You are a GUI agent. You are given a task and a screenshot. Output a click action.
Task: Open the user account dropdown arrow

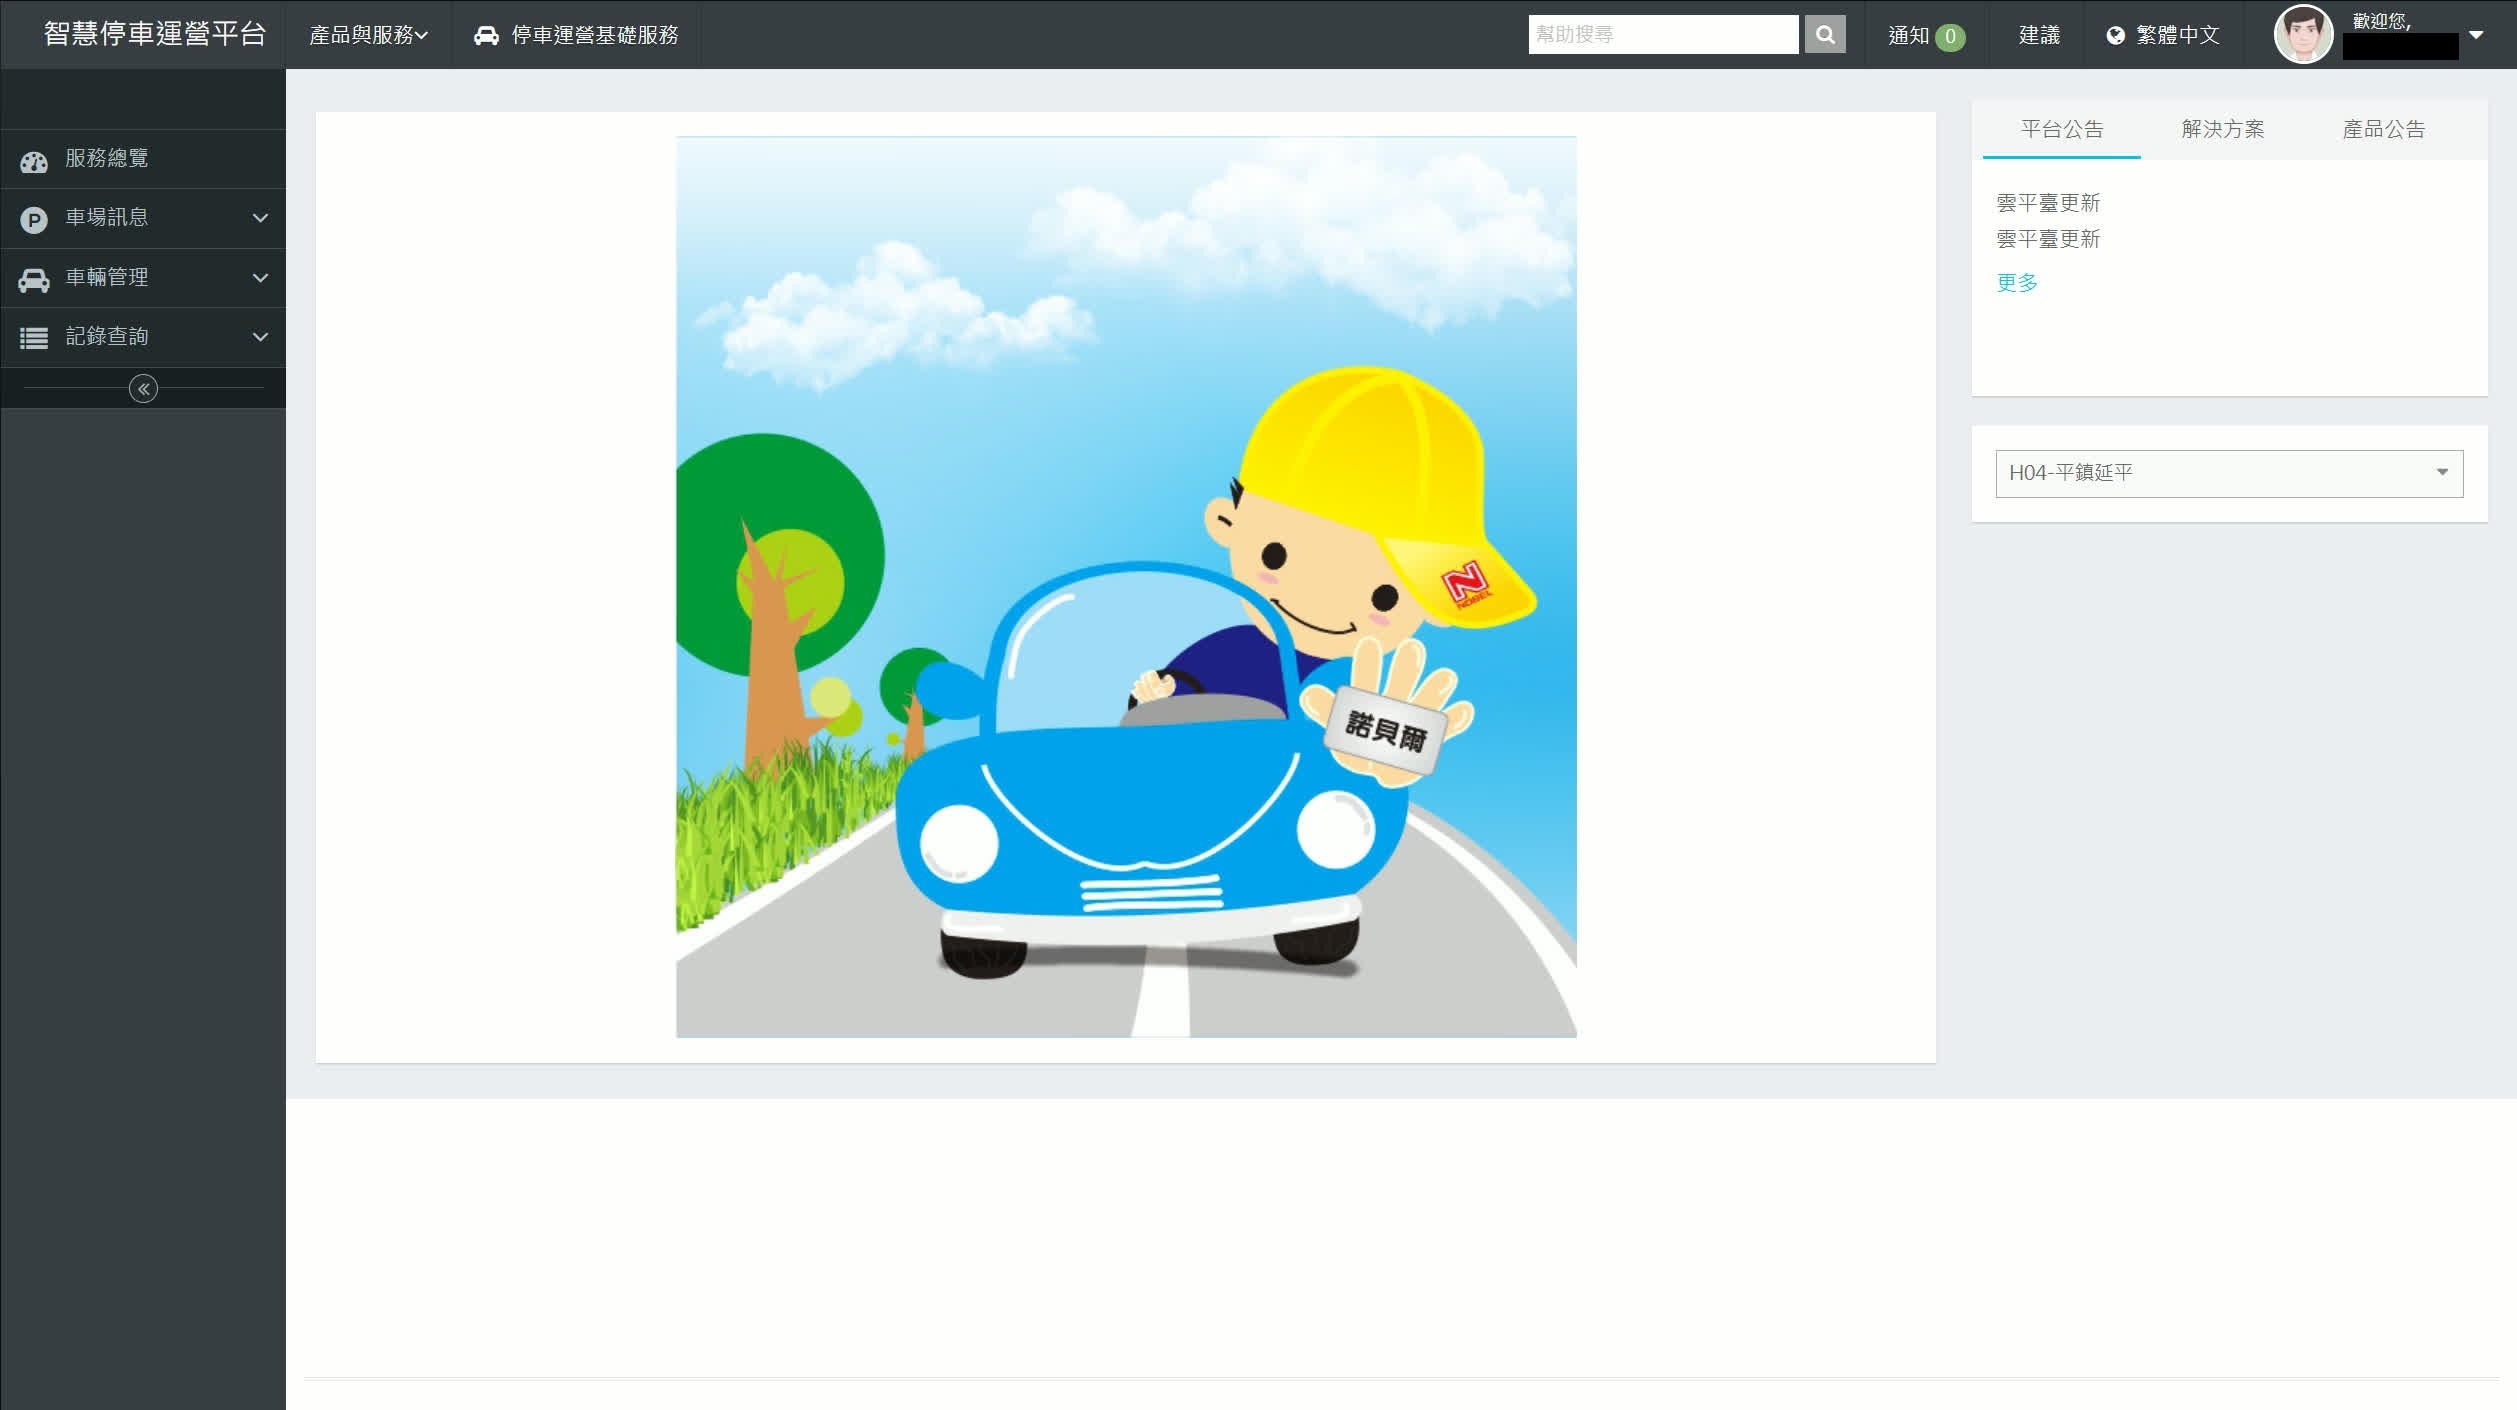tap(2475, 35)
